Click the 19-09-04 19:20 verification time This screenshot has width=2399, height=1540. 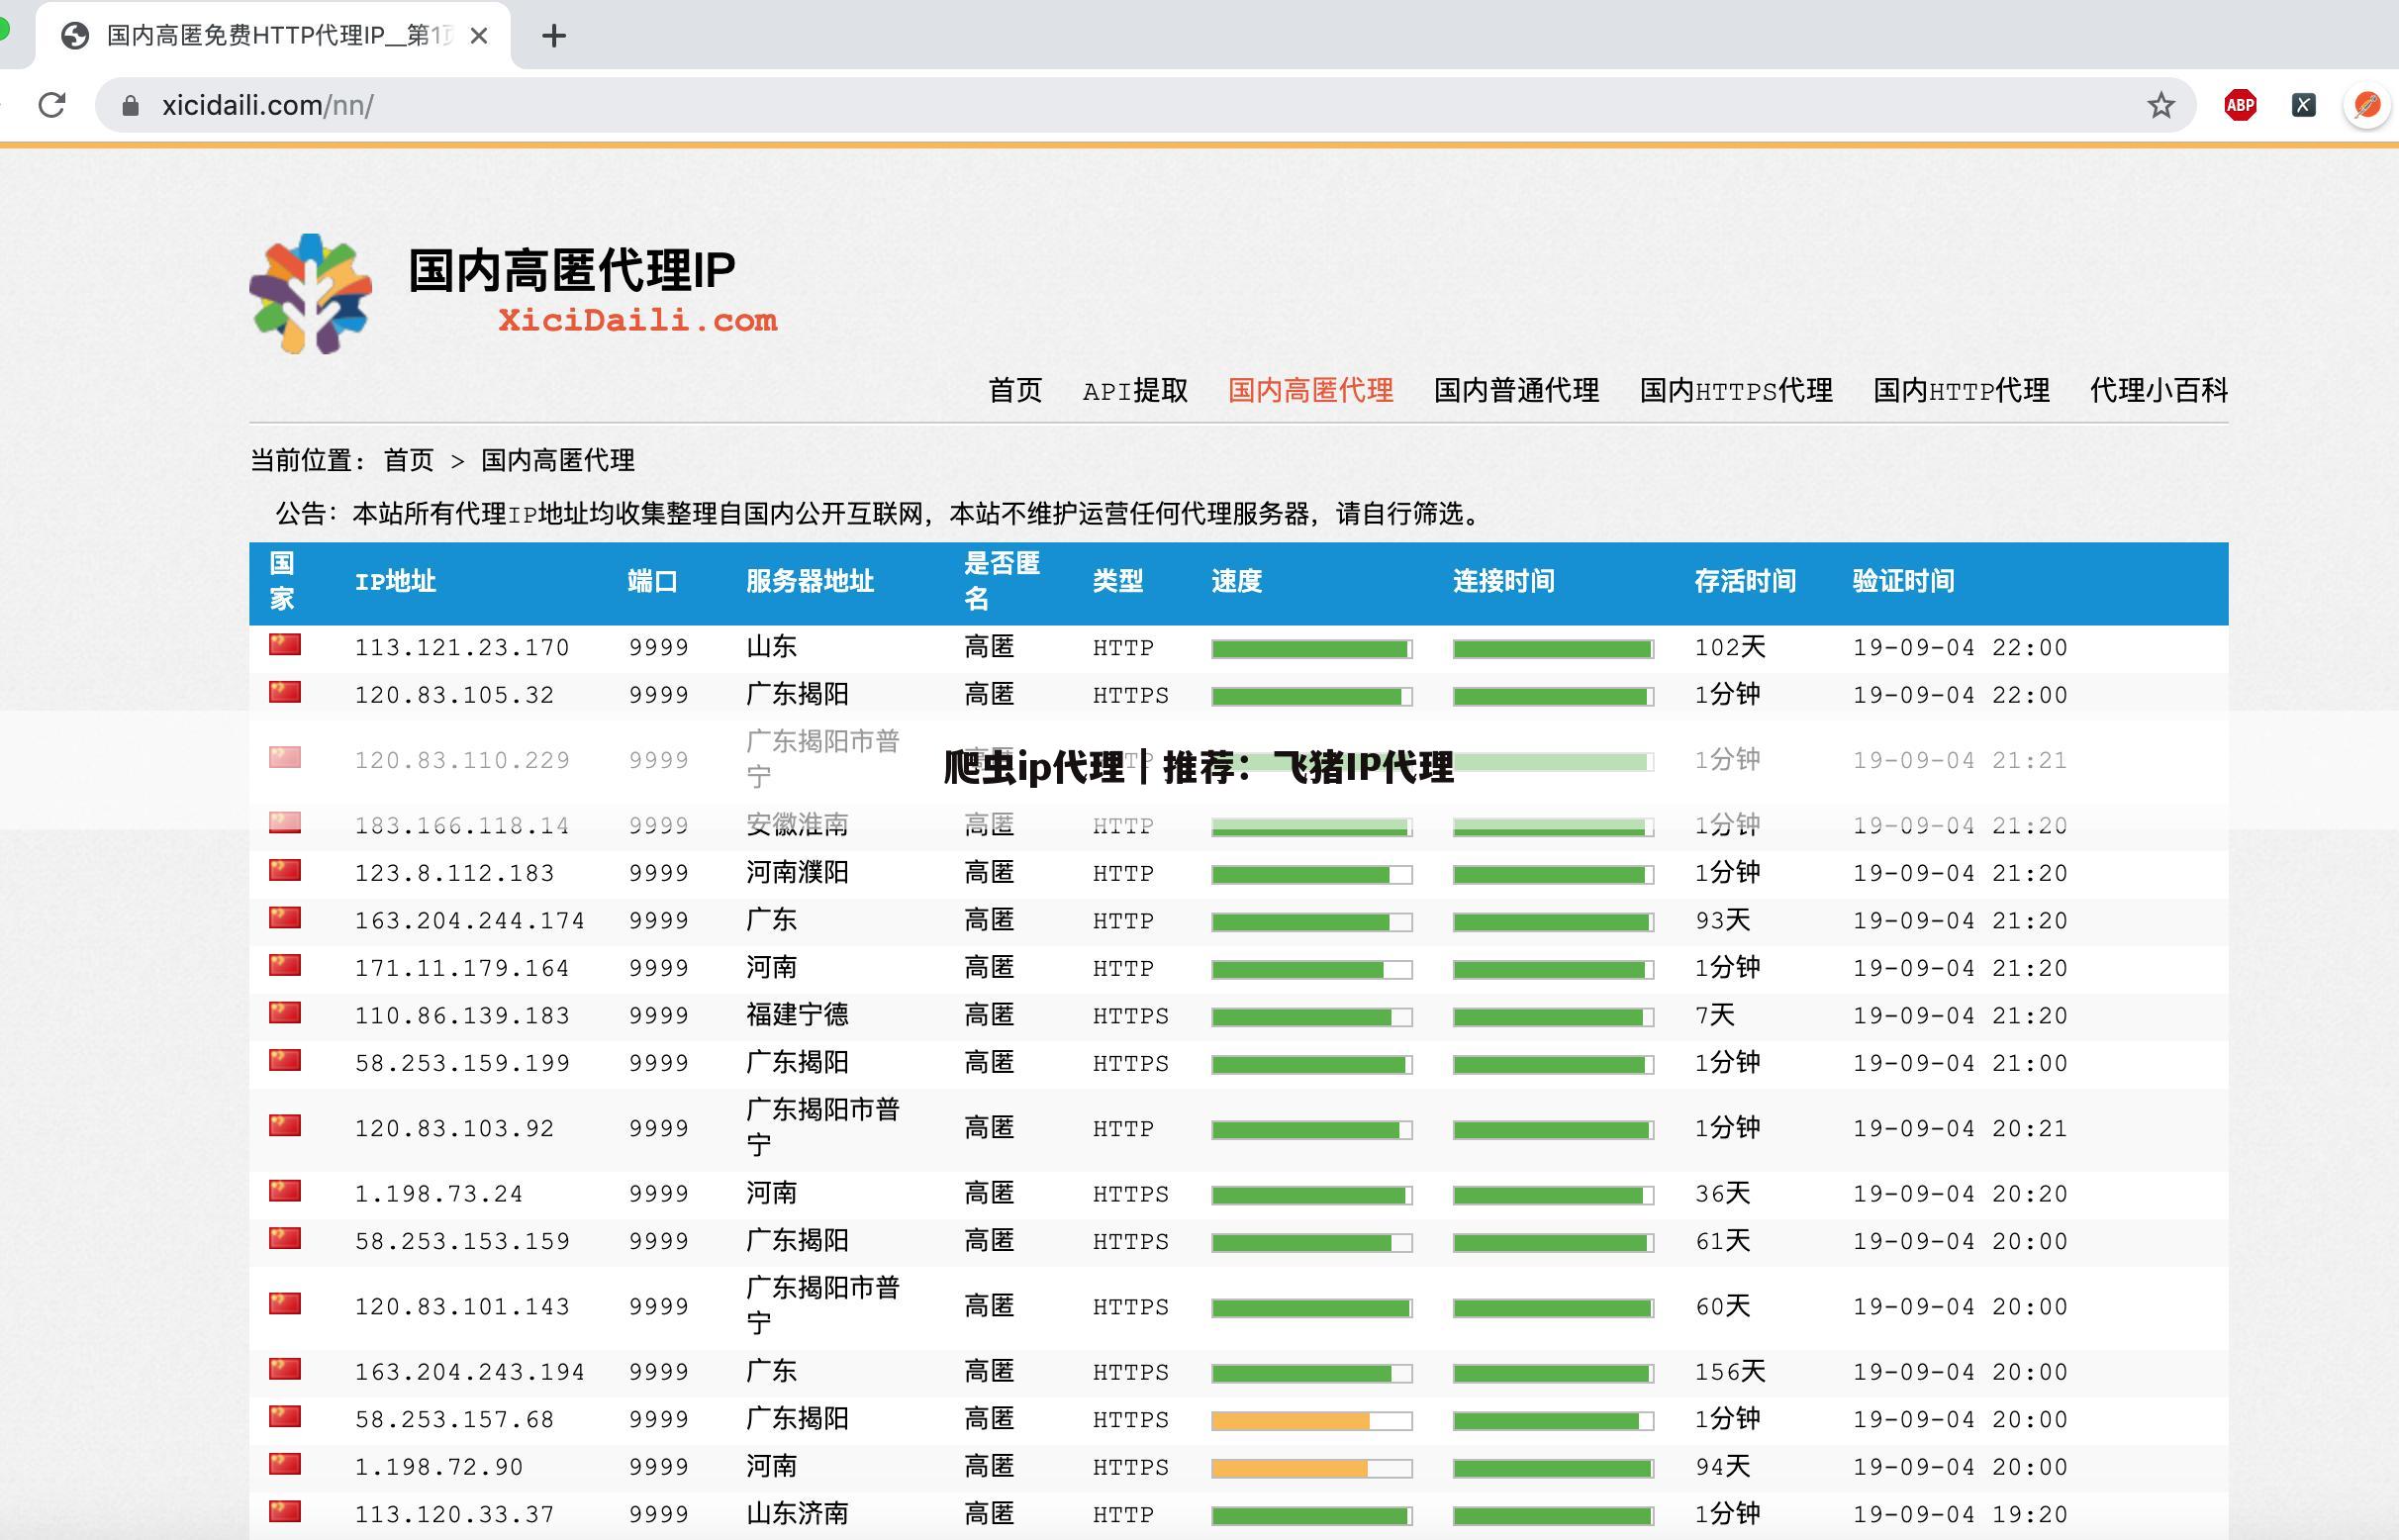(1960, 1515)
